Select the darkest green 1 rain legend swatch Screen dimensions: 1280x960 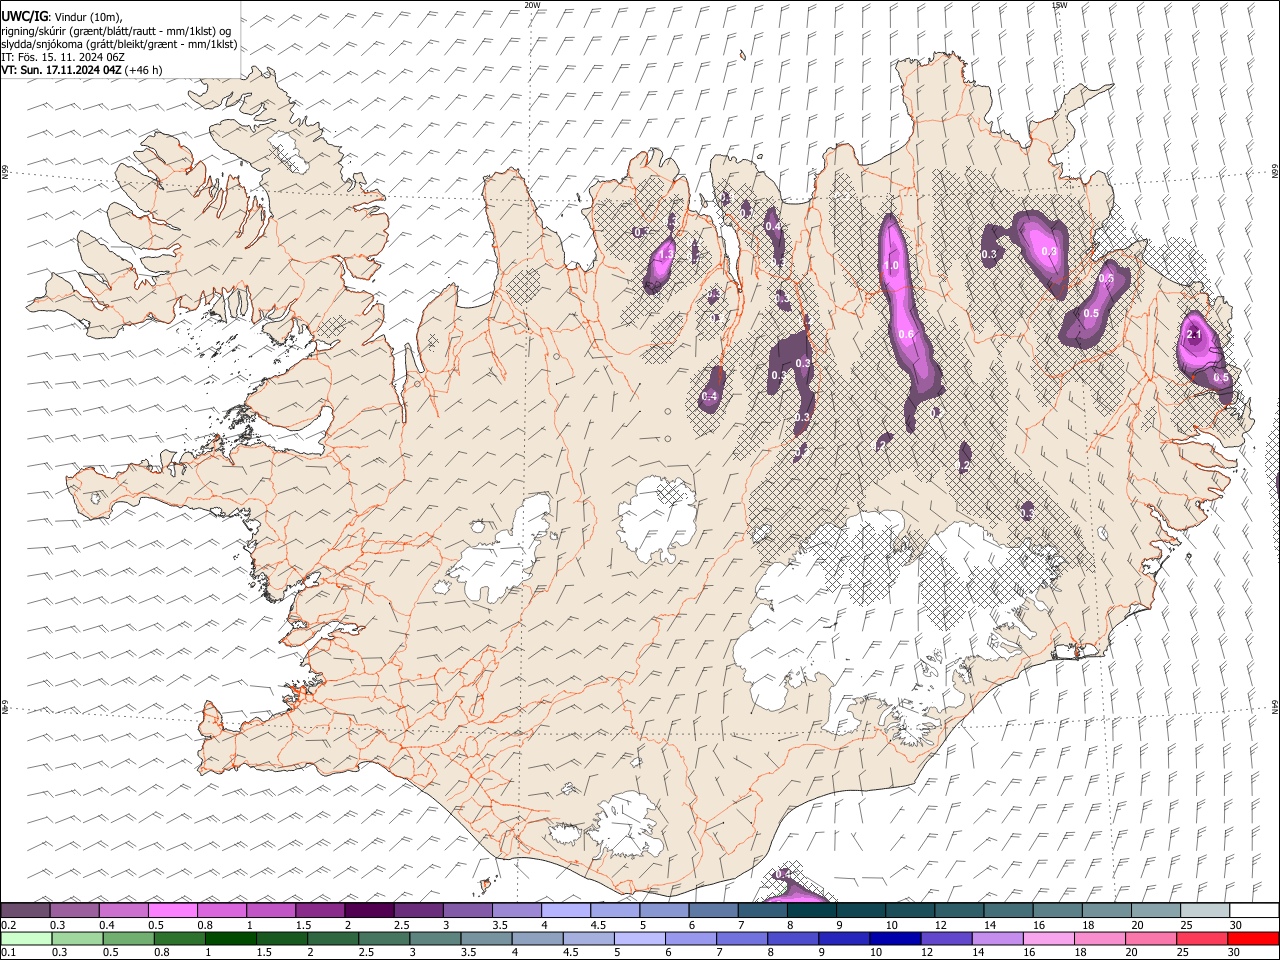click(x=231, y=938)
